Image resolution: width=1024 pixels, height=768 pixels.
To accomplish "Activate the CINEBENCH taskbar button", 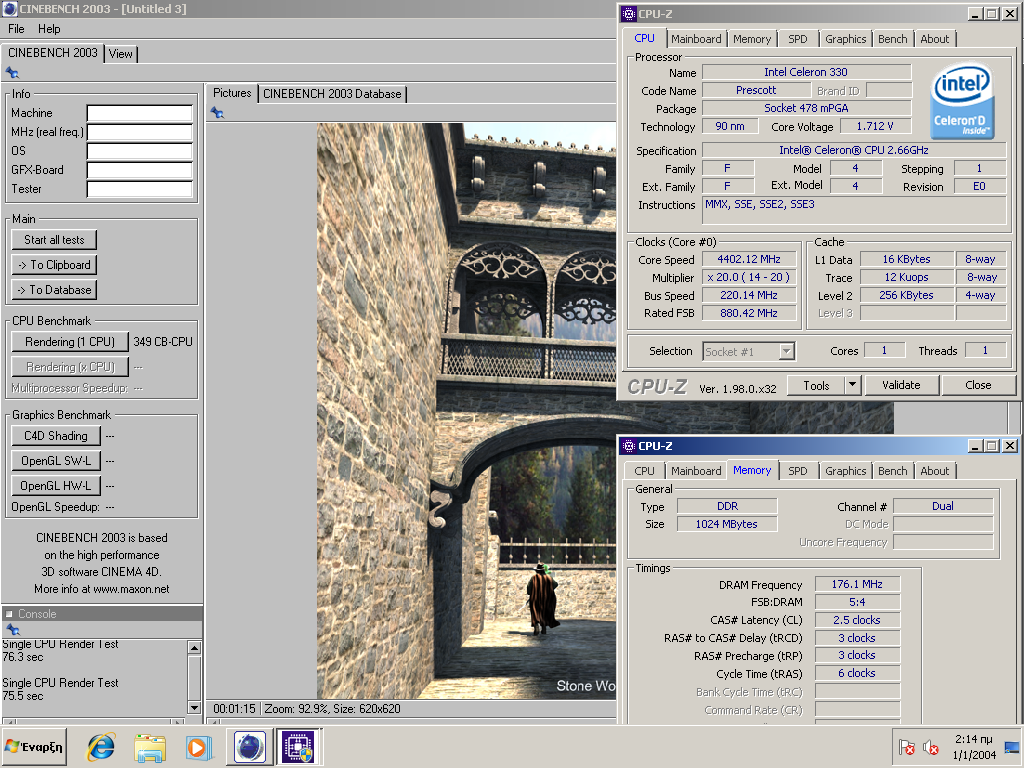I will 249,747.
